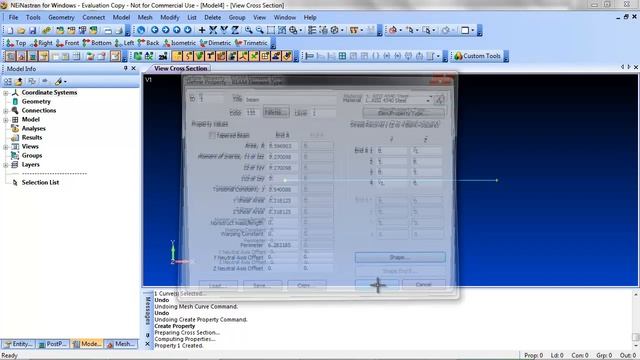Screen dimensions: 640x360
Task: Switch to Right view
Action: click(x=42, y=43)
